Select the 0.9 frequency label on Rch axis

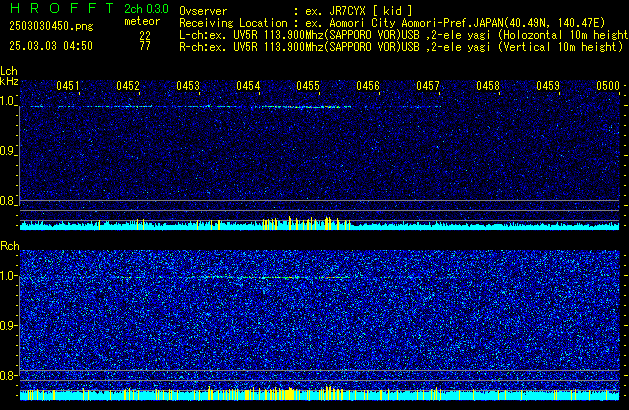8,325
